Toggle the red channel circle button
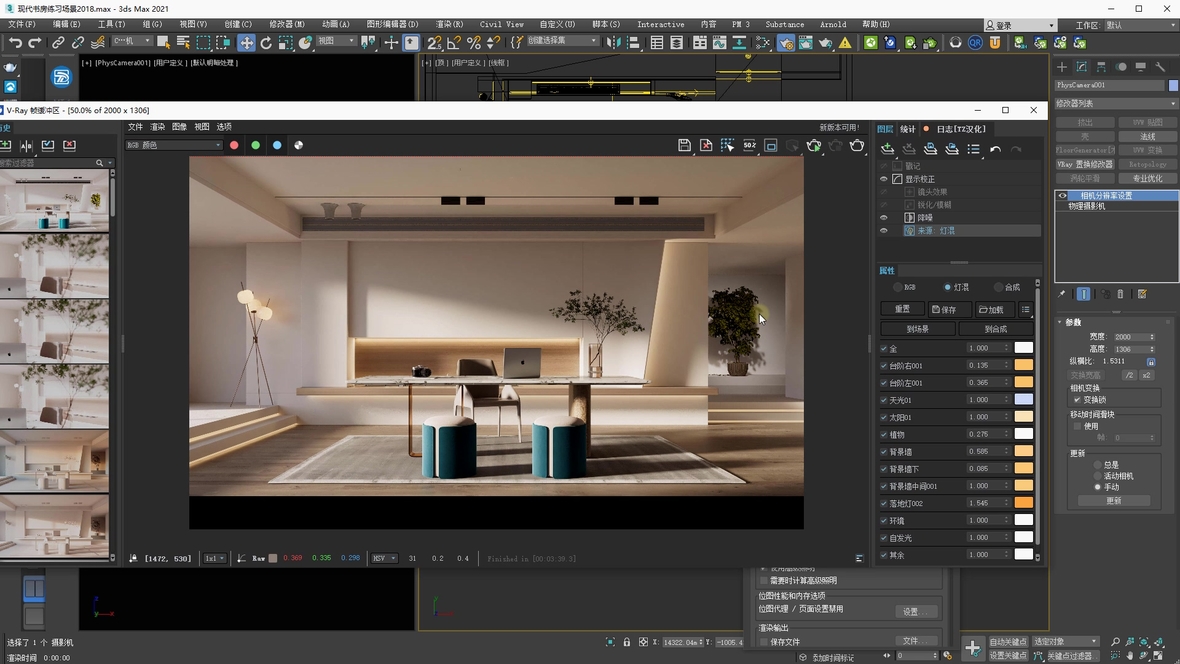Screen dimensions: 1180x664 234,145
